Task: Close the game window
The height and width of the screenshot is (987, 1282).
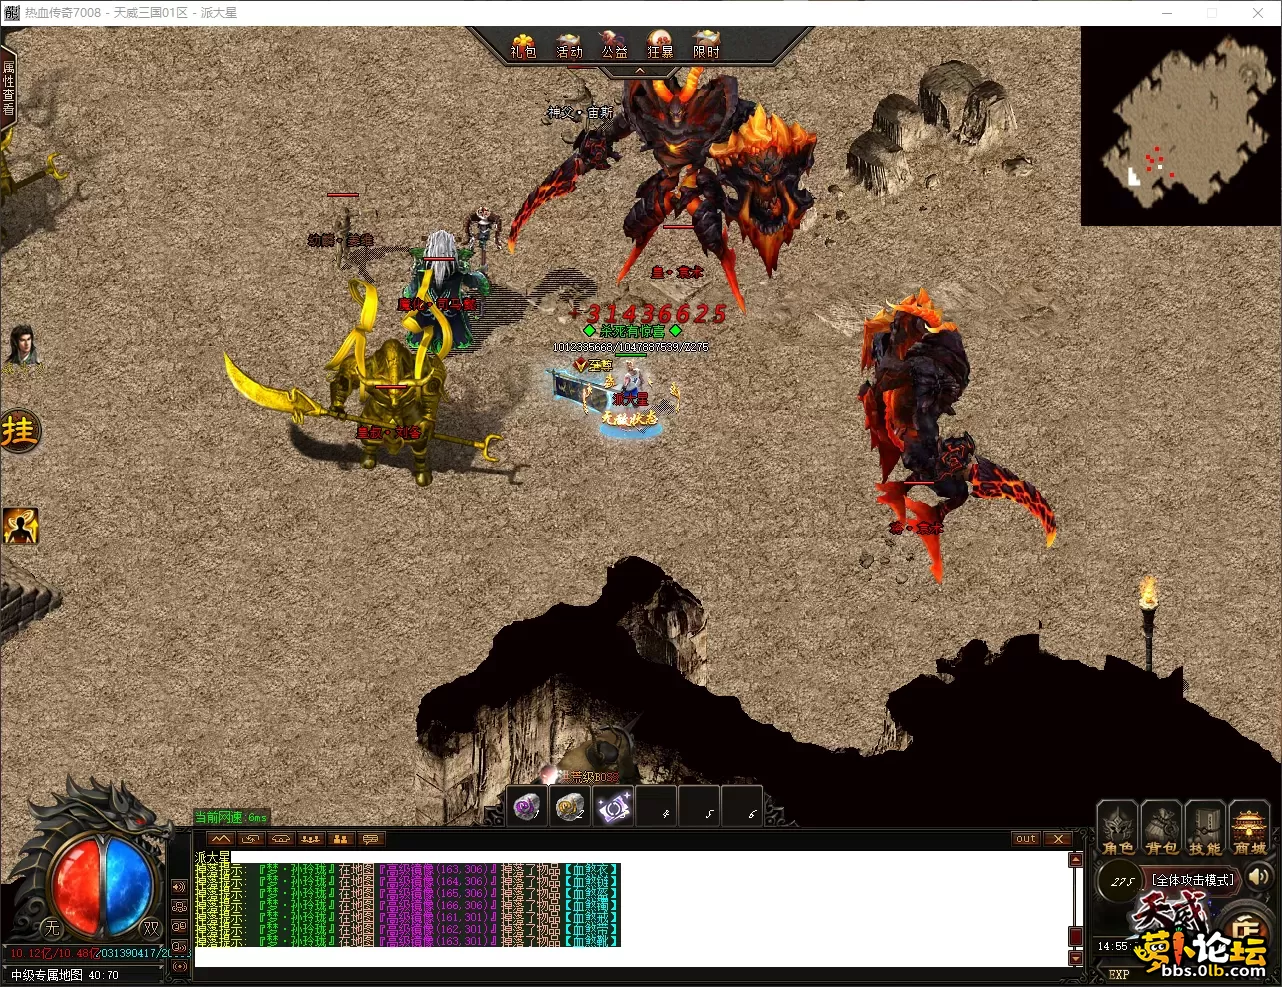Action: pos(1258,13)
